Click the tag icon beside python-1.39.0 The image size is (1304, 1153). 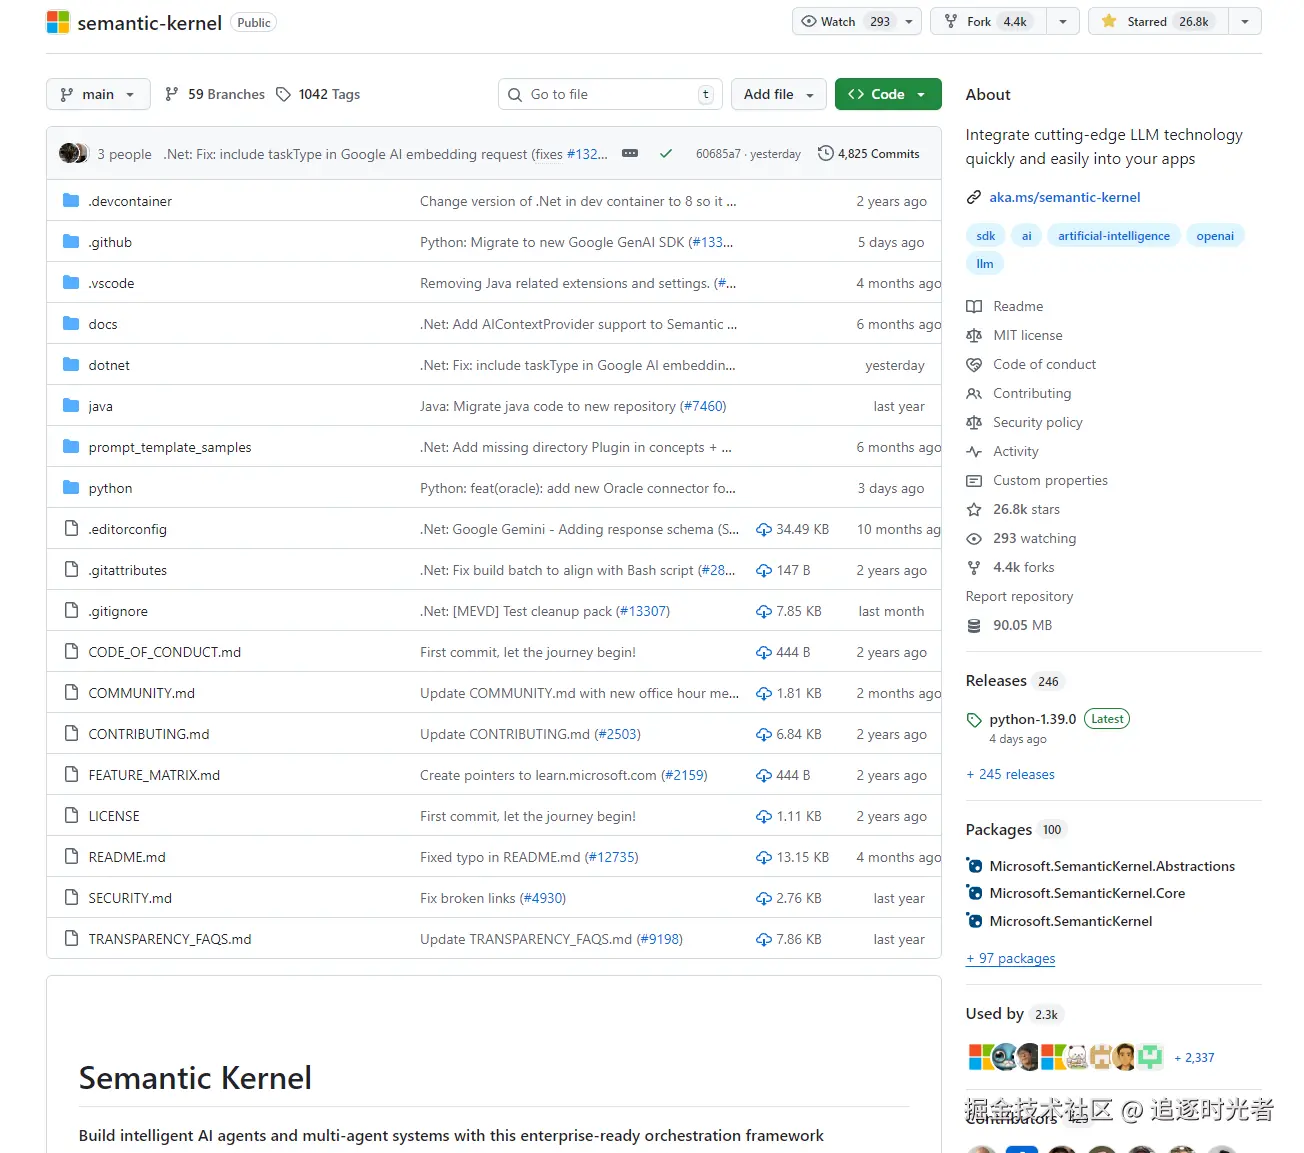pyautogui.click(x=974, y=720)
